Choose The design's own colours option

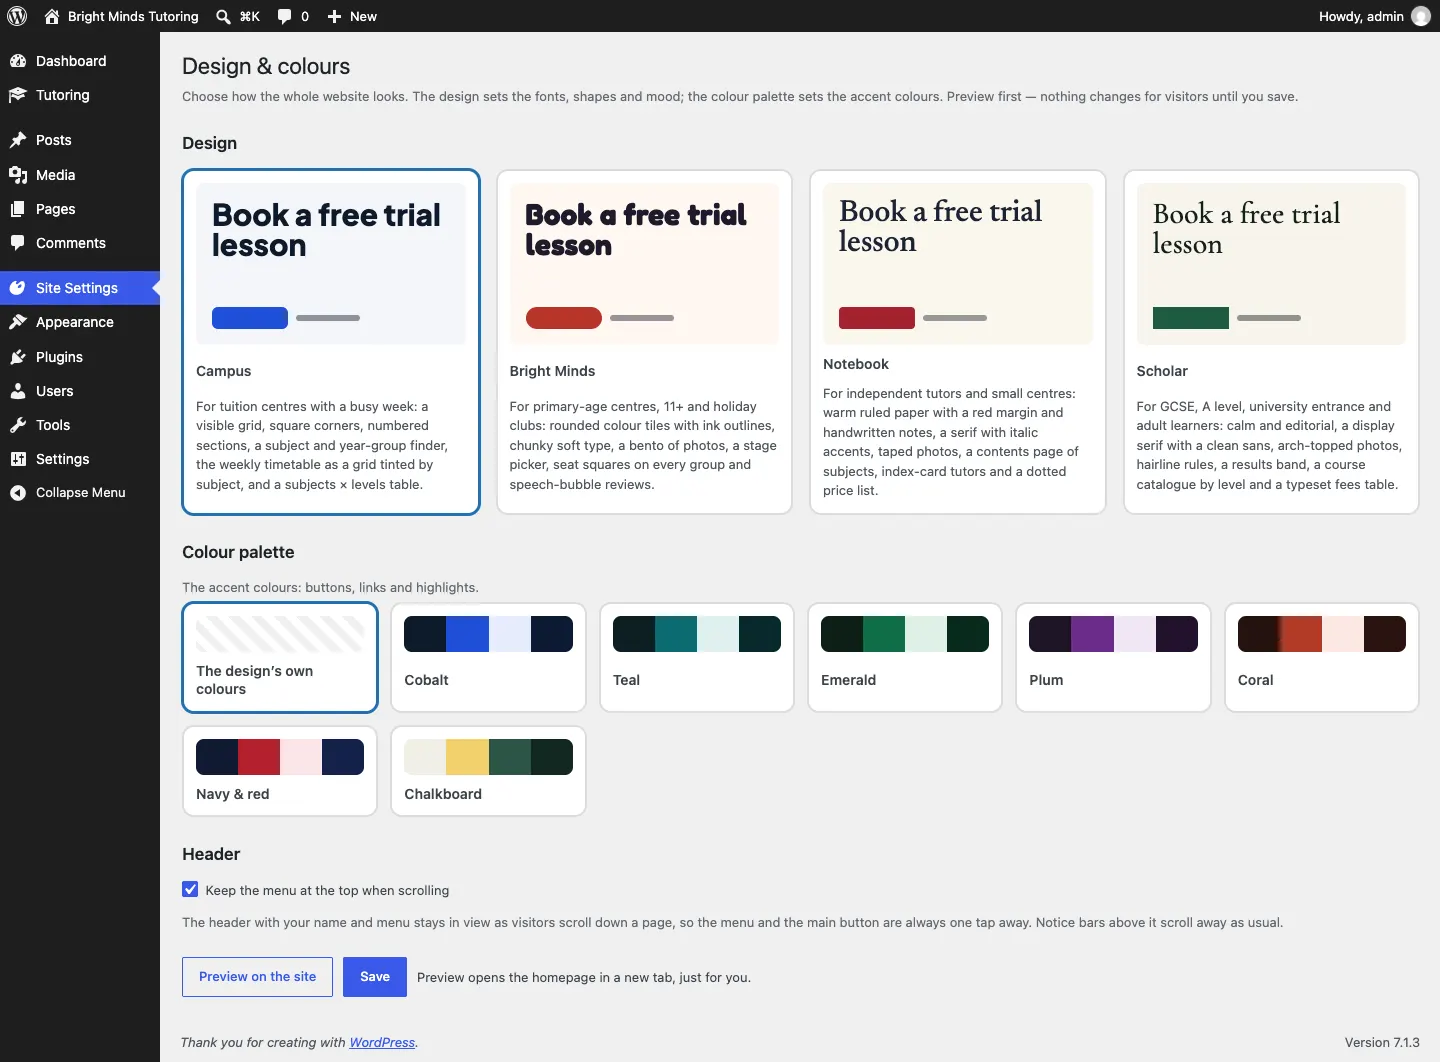click(280, 657)
